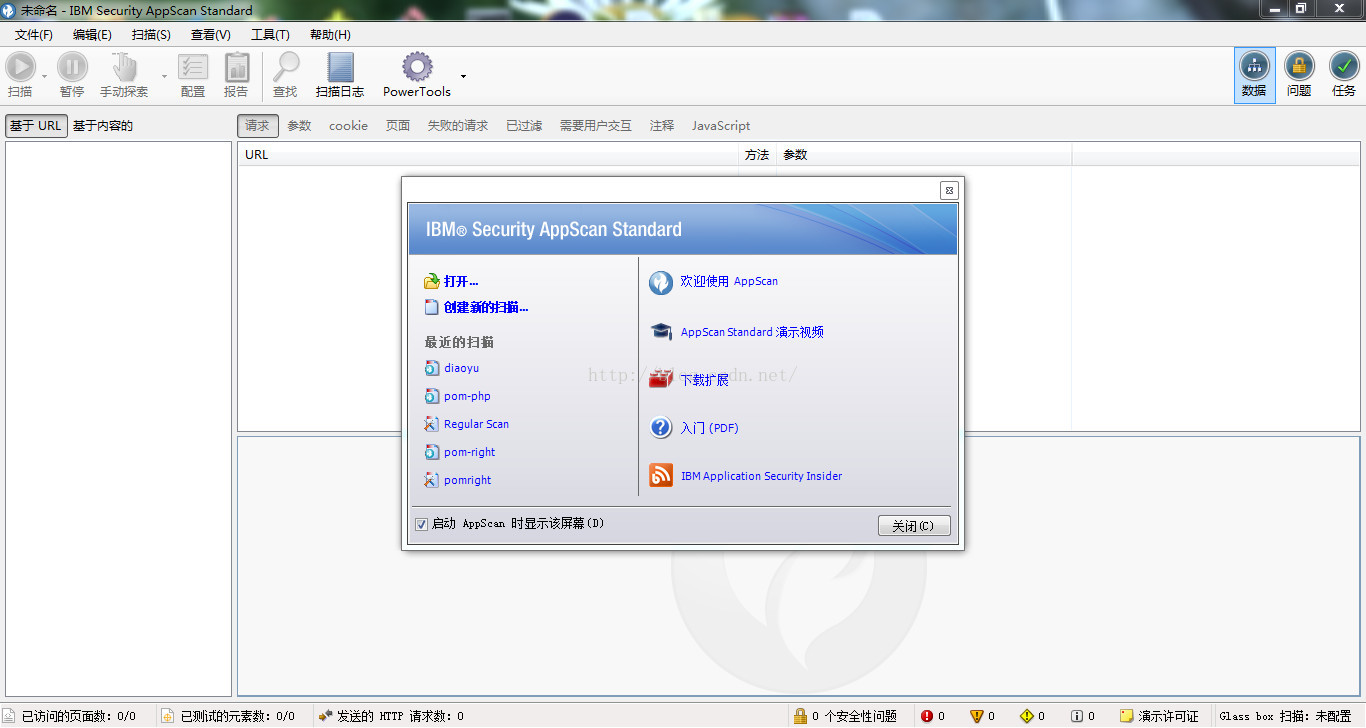Image resolution: width=1366 pixels, height=728 pixels.
Task: Click the 打开... link
Action: click(x=461, y=282)
